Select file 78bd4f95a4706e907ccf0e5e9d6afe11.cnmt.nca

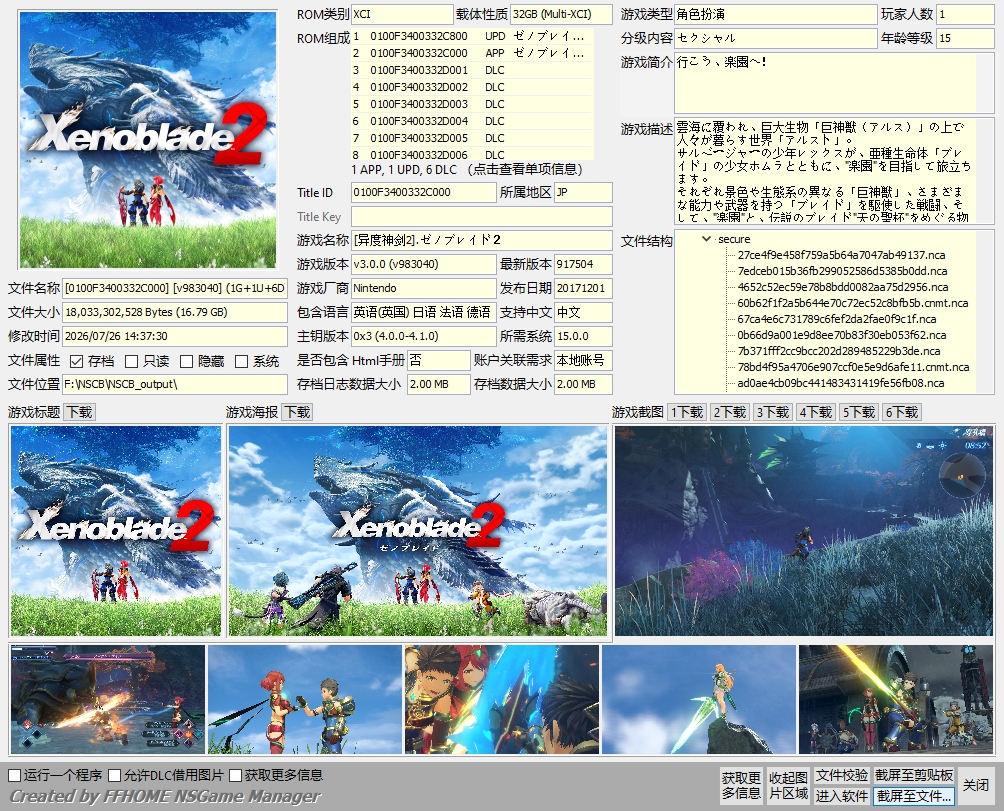click(x=854, y=367)
